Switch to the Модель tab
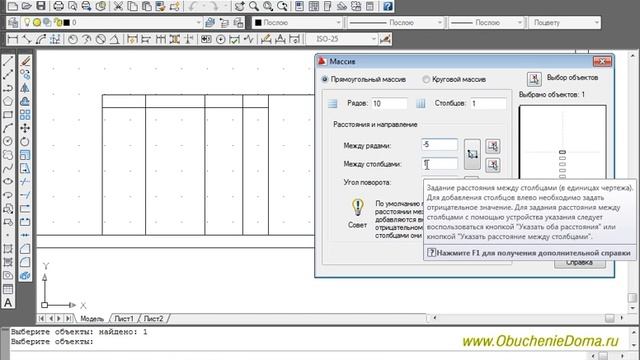 click(92, 318)
